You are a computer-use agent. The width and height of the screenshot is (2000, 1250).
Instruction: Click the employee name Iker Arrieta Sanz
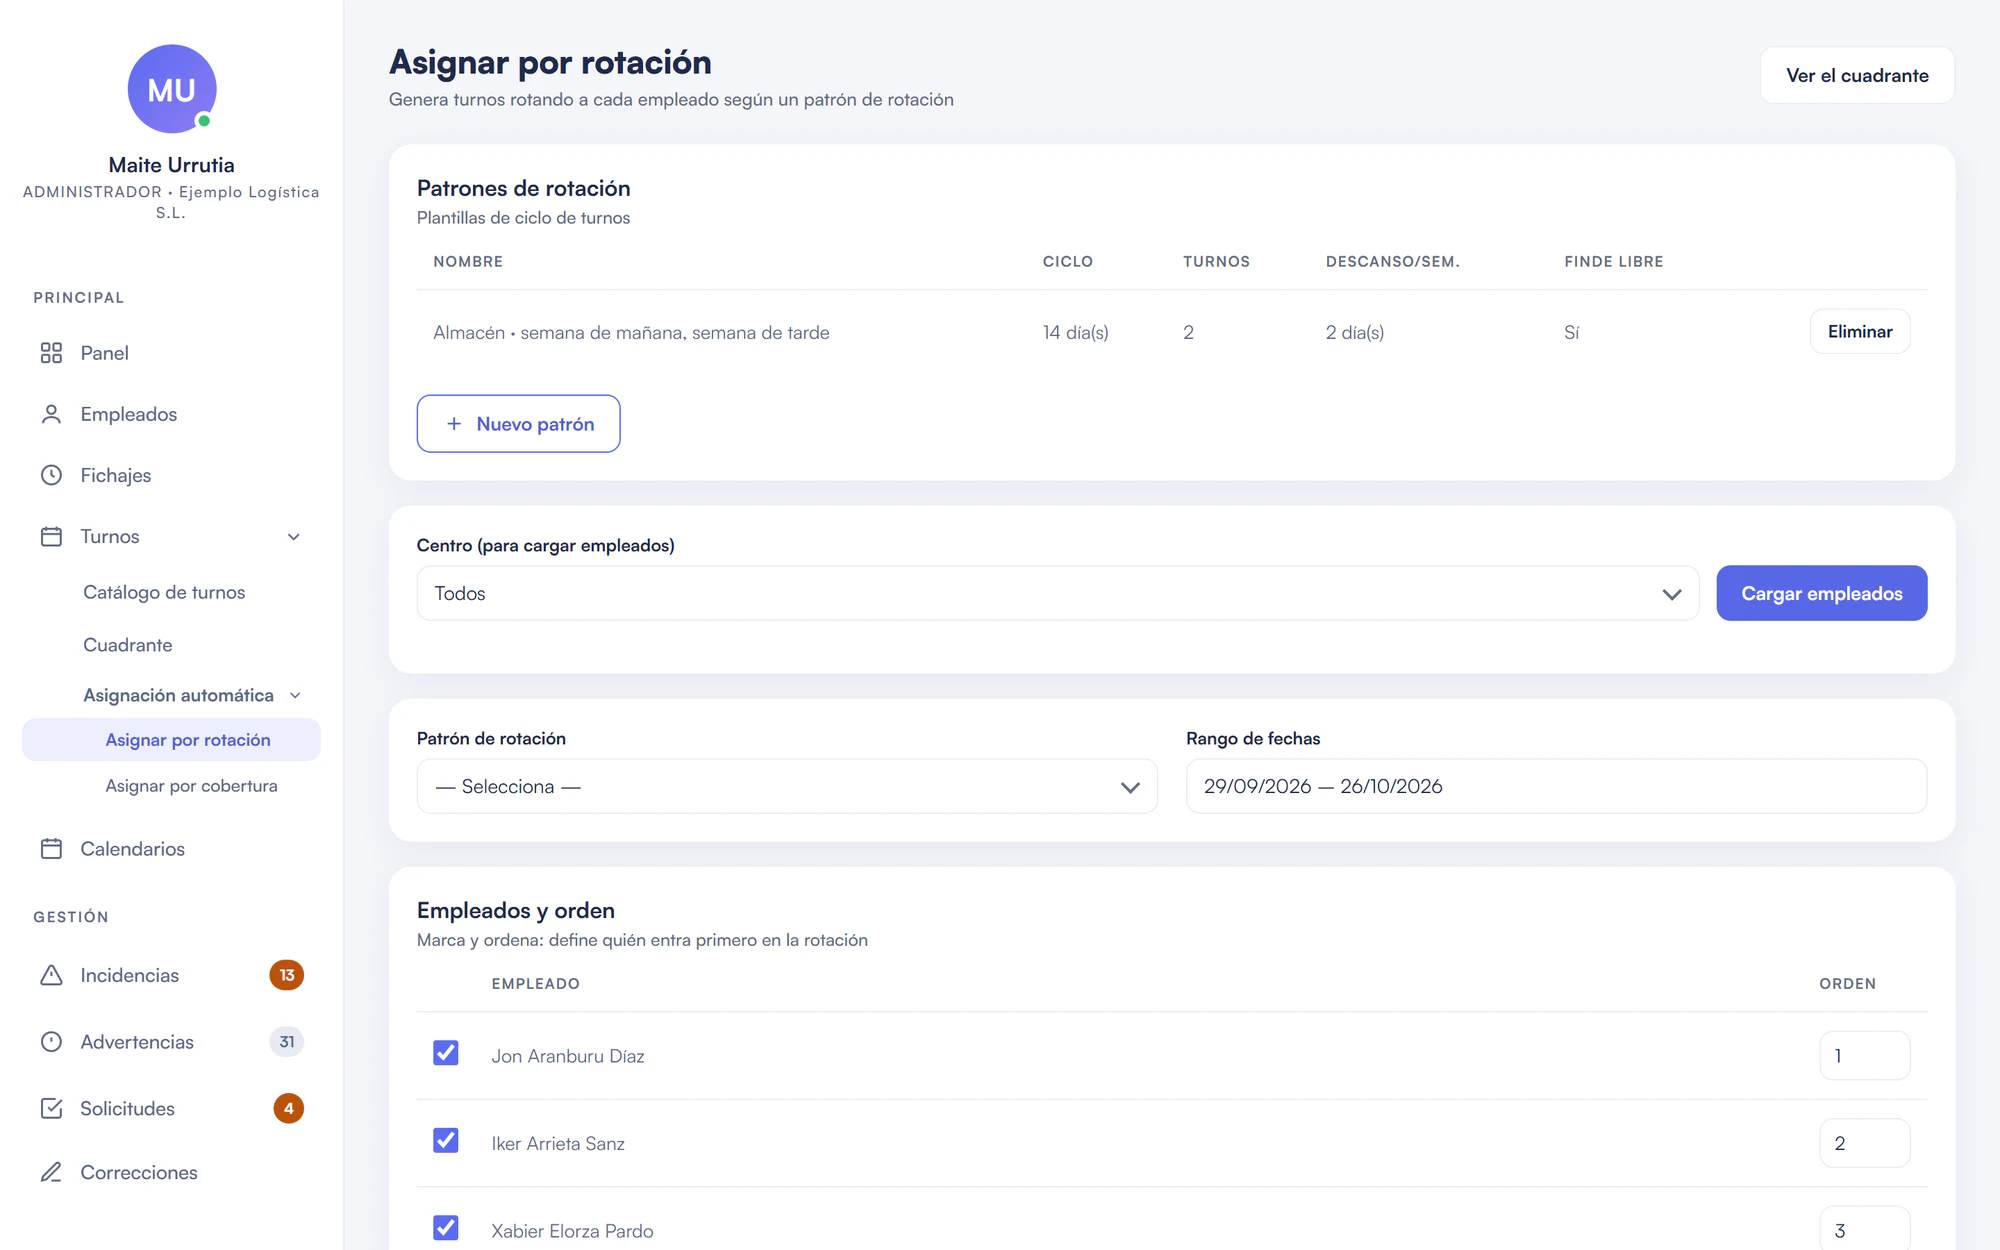tap(558, 1143)
